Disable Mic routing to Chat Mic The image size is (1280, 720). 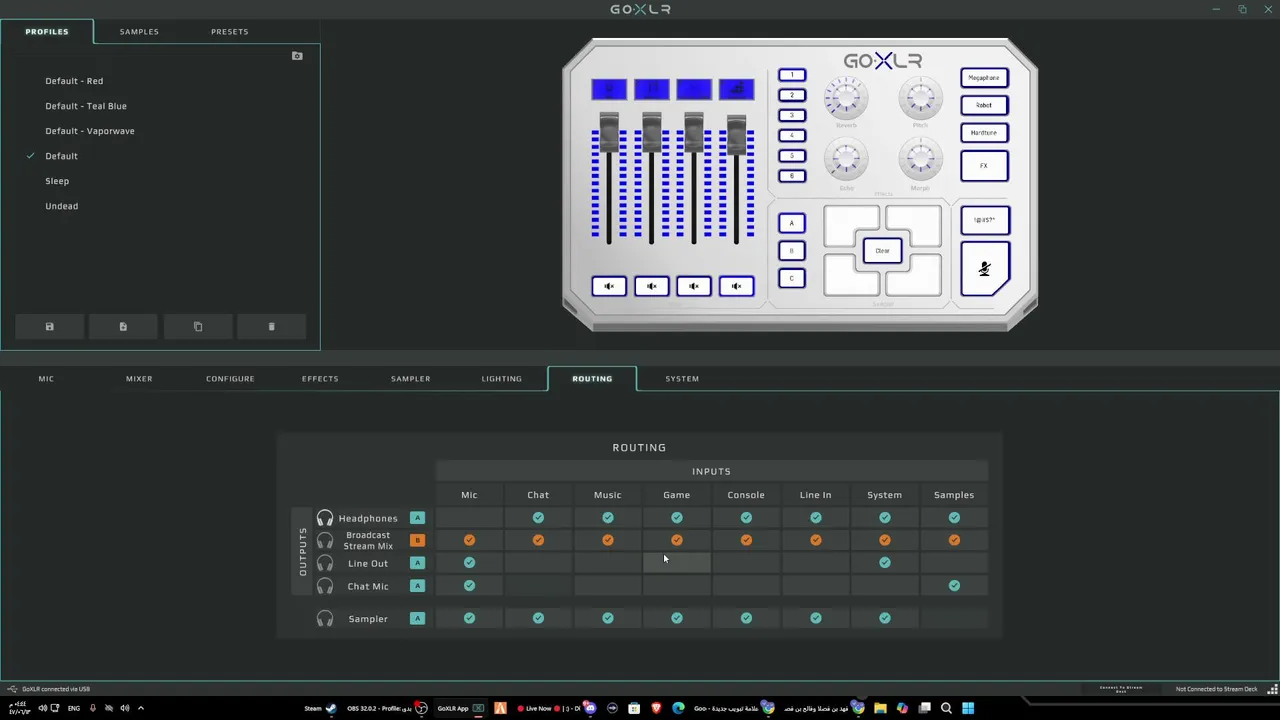[x=469, y=586]
